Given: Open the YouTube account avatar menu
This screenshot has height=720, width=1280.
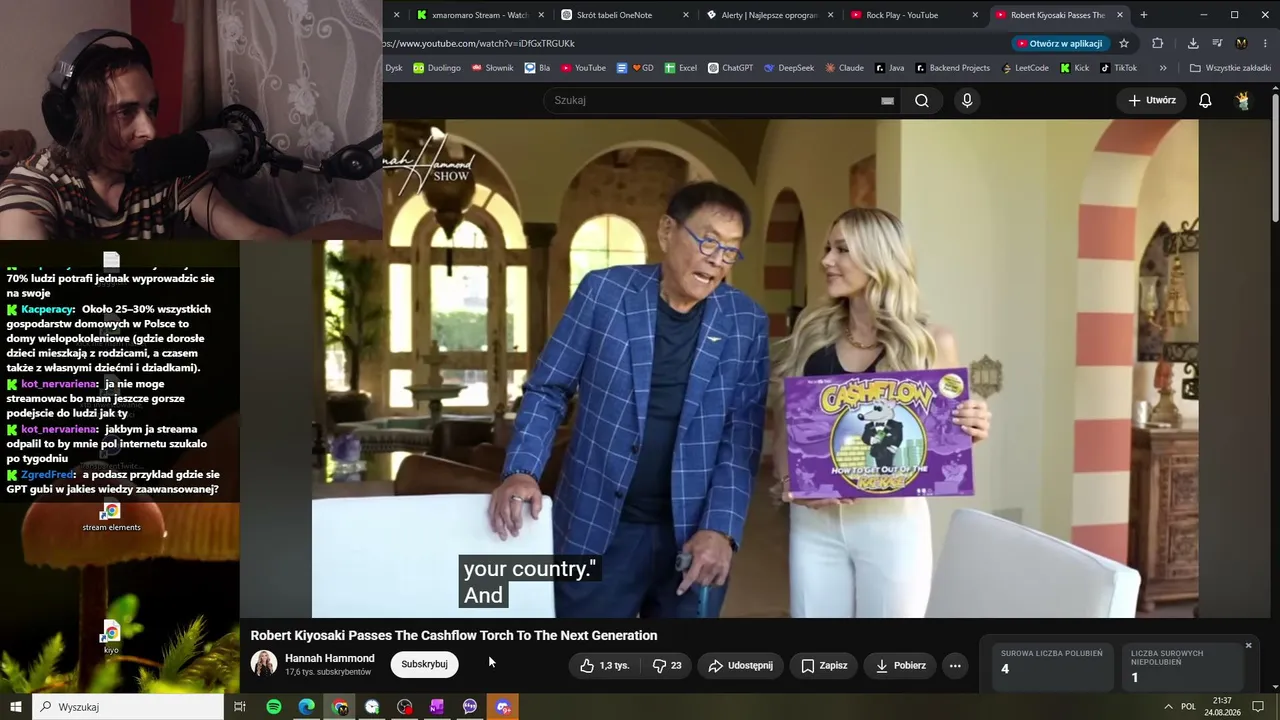Looking at the screenshot, I should [x=1243, y=100].
